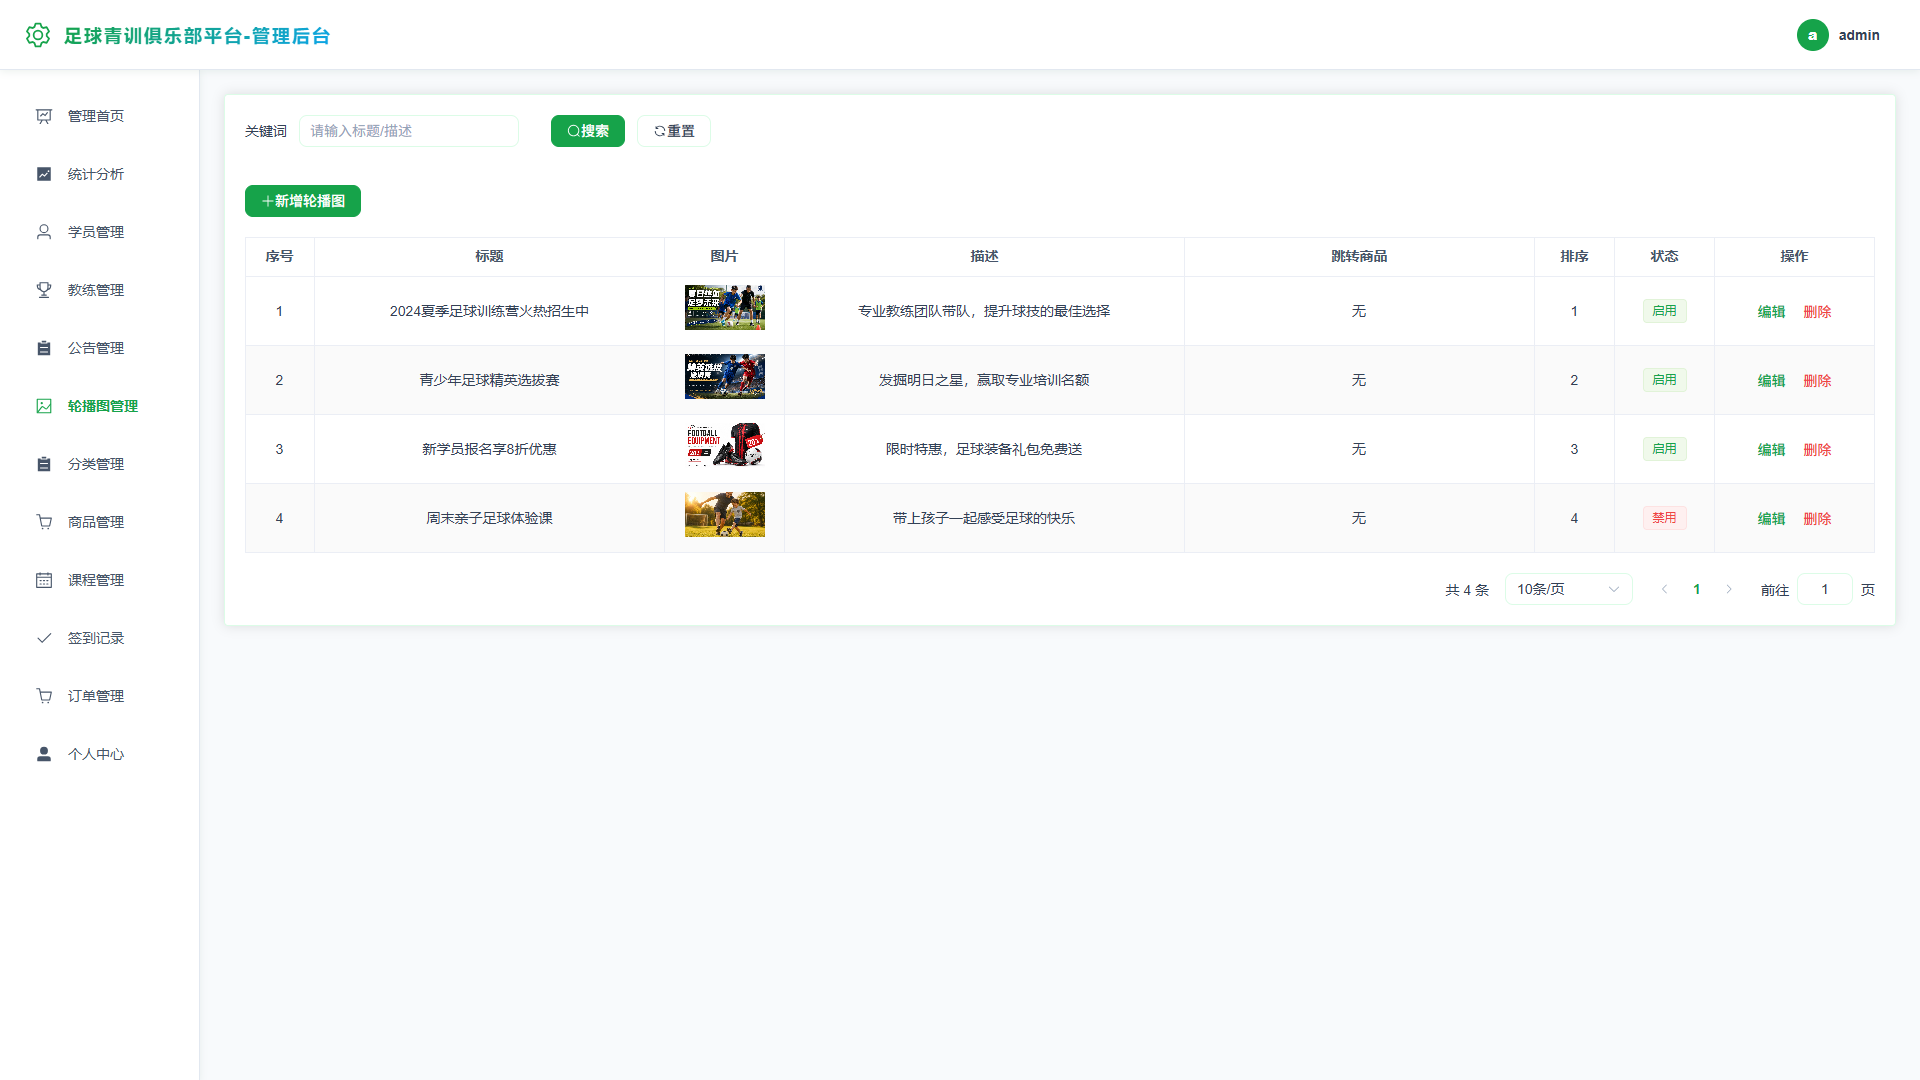Click the 签到记录 checkmark icon
This screenshot has height=1080, width=1920.
coord(44,638)
